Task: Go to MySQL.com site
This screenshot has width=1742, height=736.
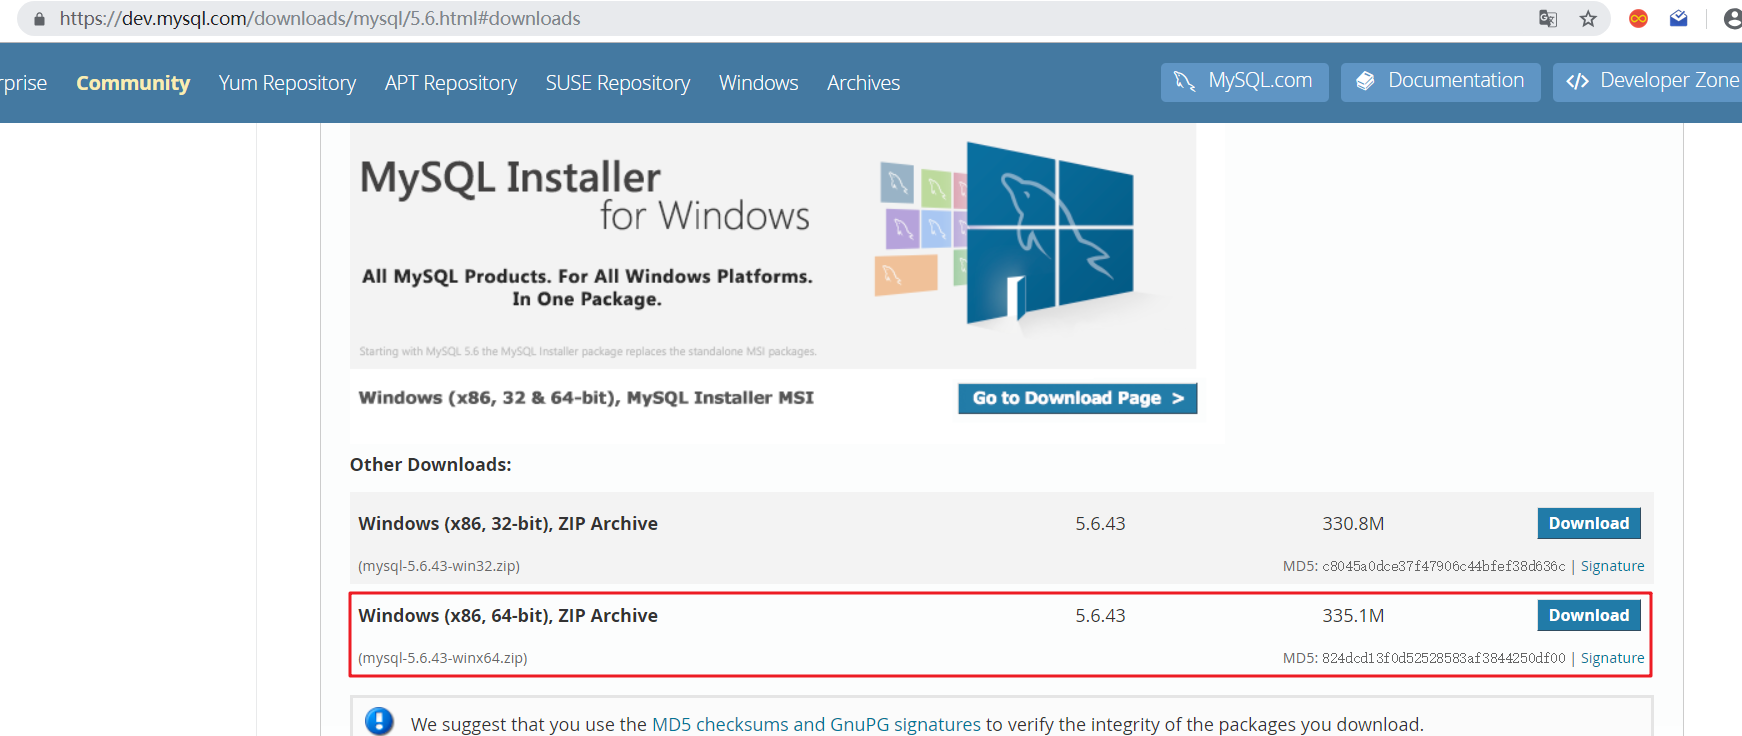Action: [1245, 82]
